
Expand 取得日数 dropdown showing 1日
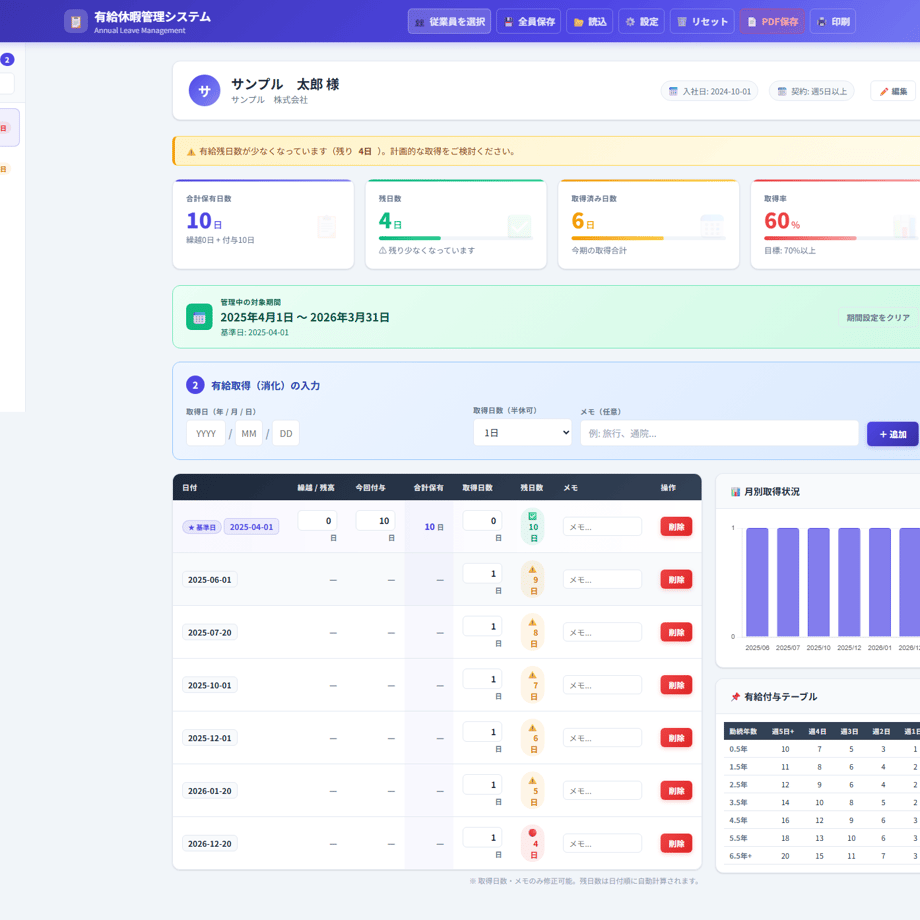(x=522, y=433)
